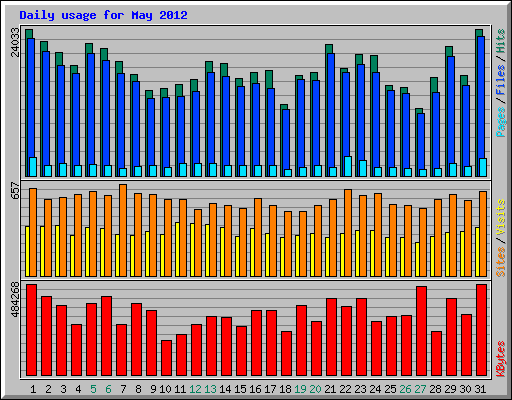Click the red KBytes bar for day 6
512x400 pixels.
point(106,336)
